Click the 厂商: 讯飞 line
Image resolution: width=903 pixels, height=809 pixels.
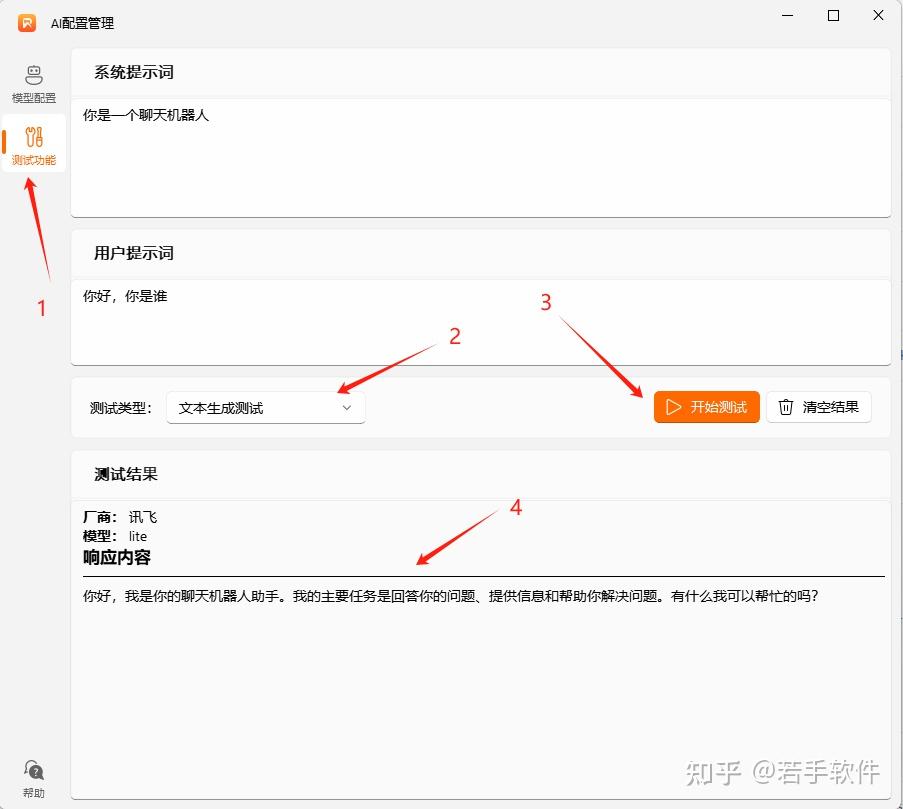120,517
